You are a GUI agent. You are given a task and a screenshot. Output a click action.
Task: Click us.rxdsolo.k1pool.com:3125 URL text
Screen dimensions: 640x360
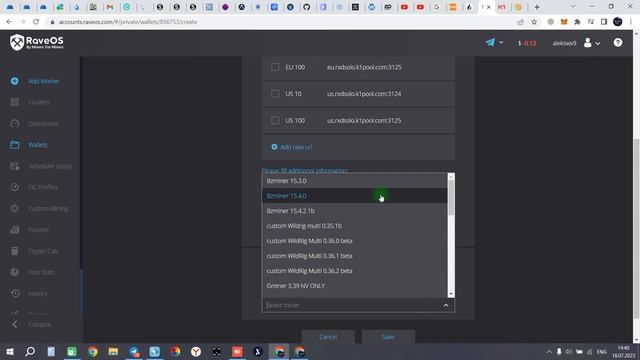(x=364, y=121)
